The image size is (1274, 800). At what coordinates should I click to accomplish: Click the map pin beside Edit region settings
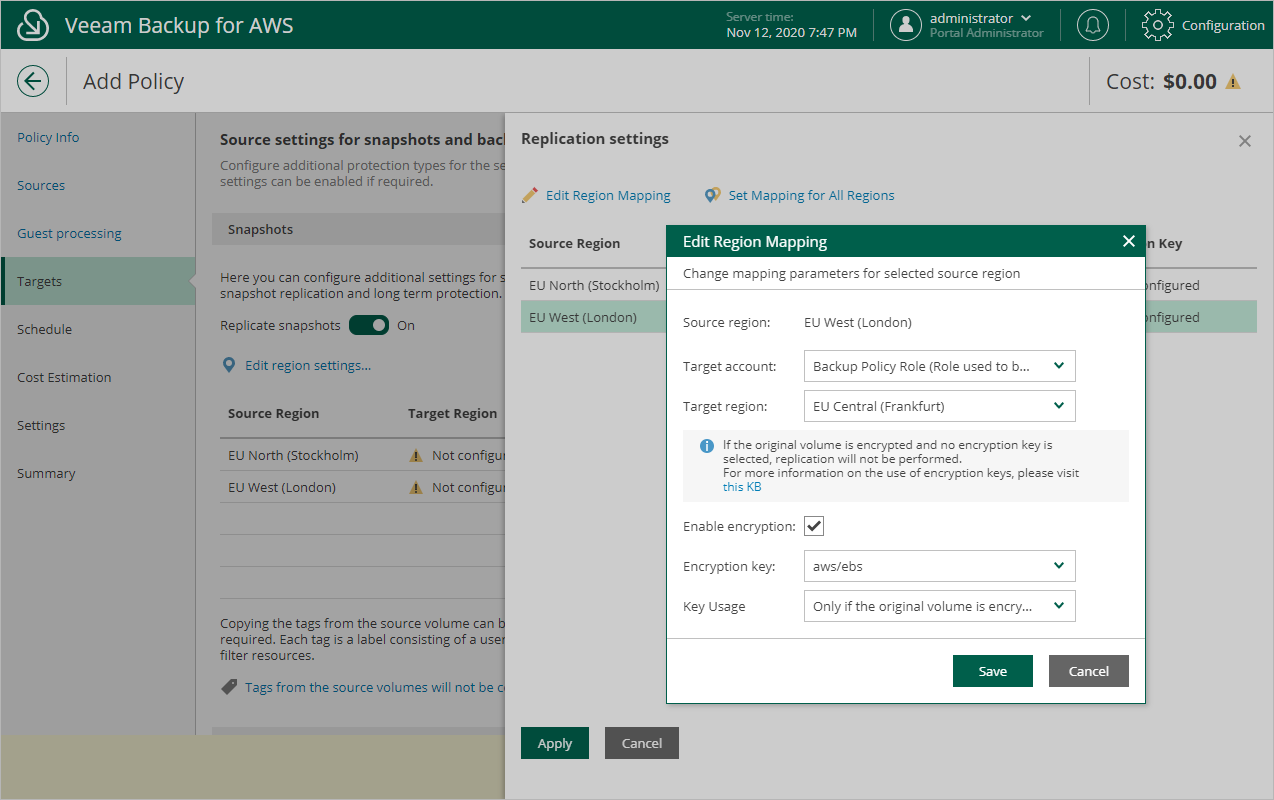pyautogui.click(x=229, y=365)
